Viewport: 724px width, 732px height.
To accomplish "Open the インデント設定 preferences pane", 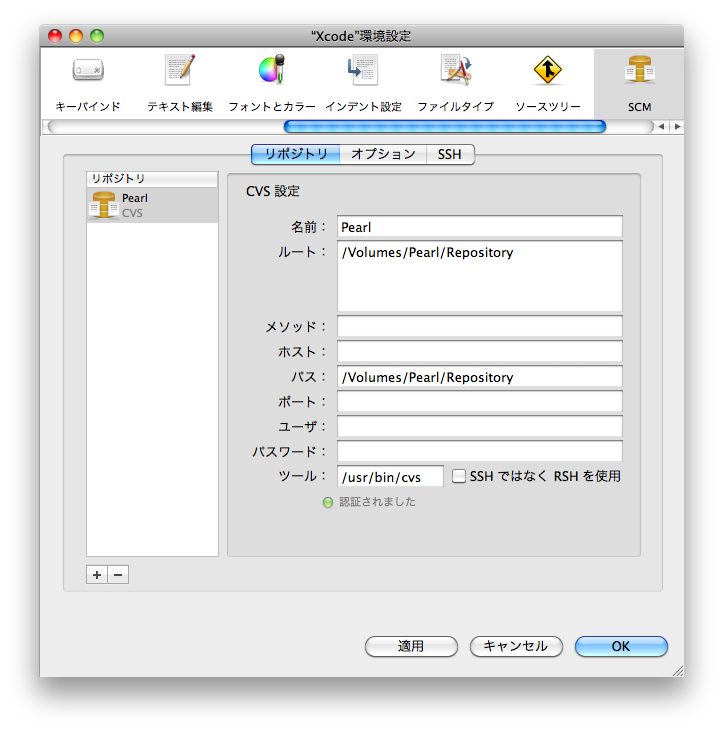I will click(x=363, y=84).
